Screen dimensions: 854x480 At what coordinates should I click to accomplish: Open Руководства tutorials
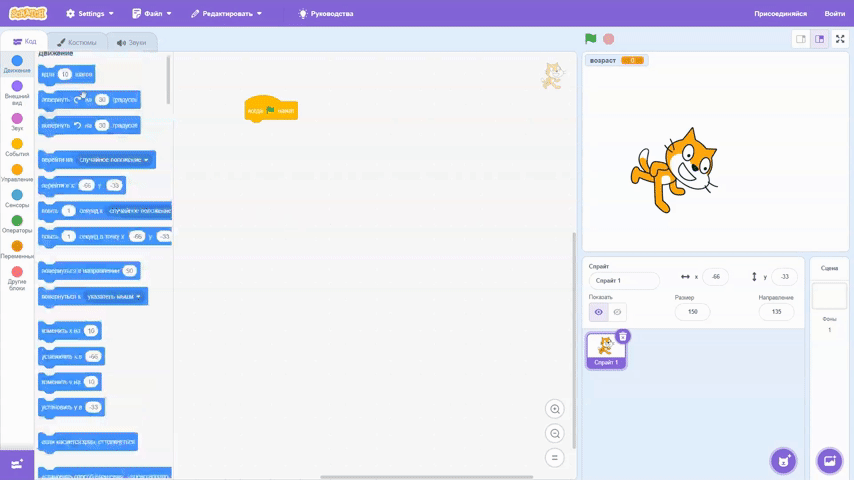pos(326,14)
